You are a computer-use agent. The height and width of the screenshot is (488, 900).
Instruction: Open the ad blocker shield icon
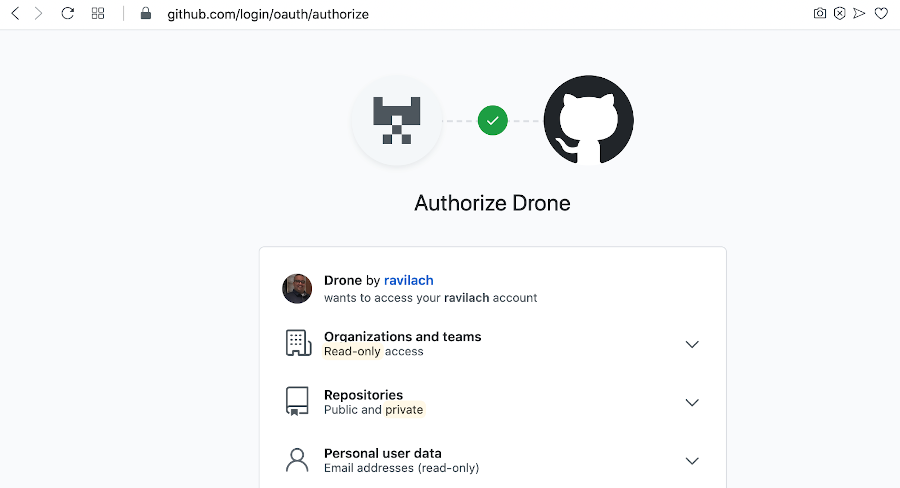[x=839, y=13]
